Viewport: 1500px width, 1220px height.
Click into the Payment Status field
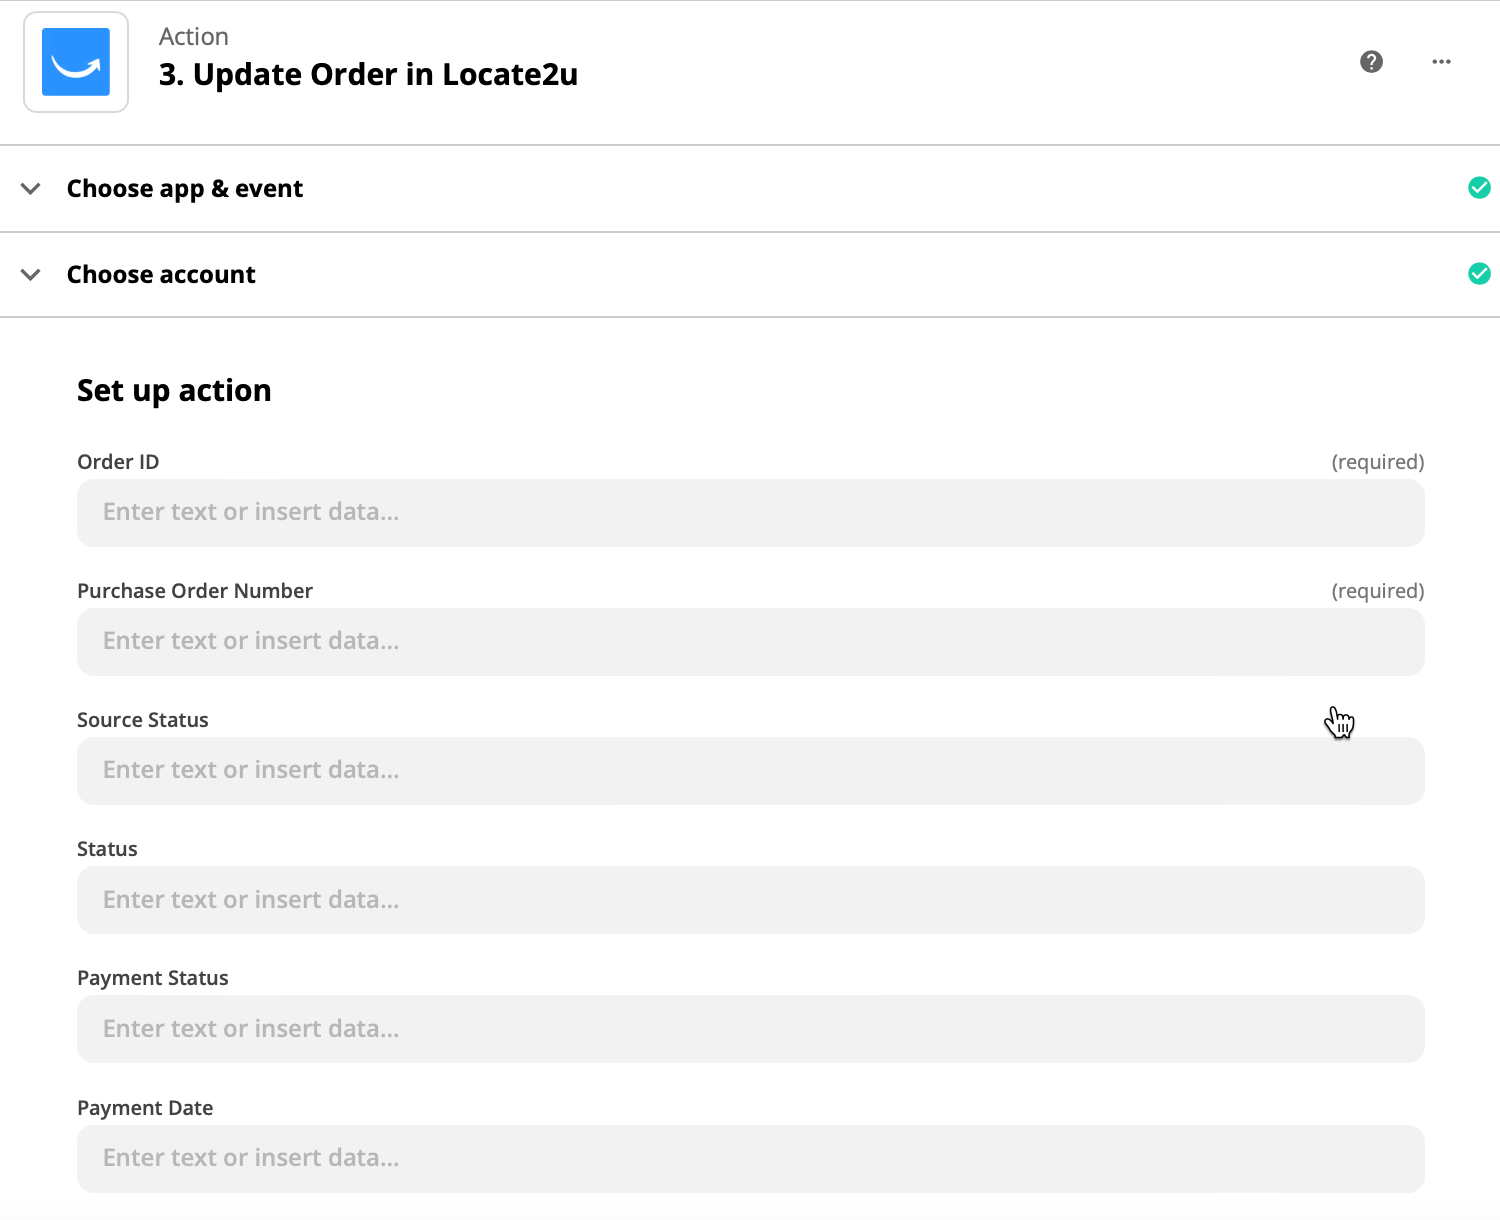tap(751, 1029)
